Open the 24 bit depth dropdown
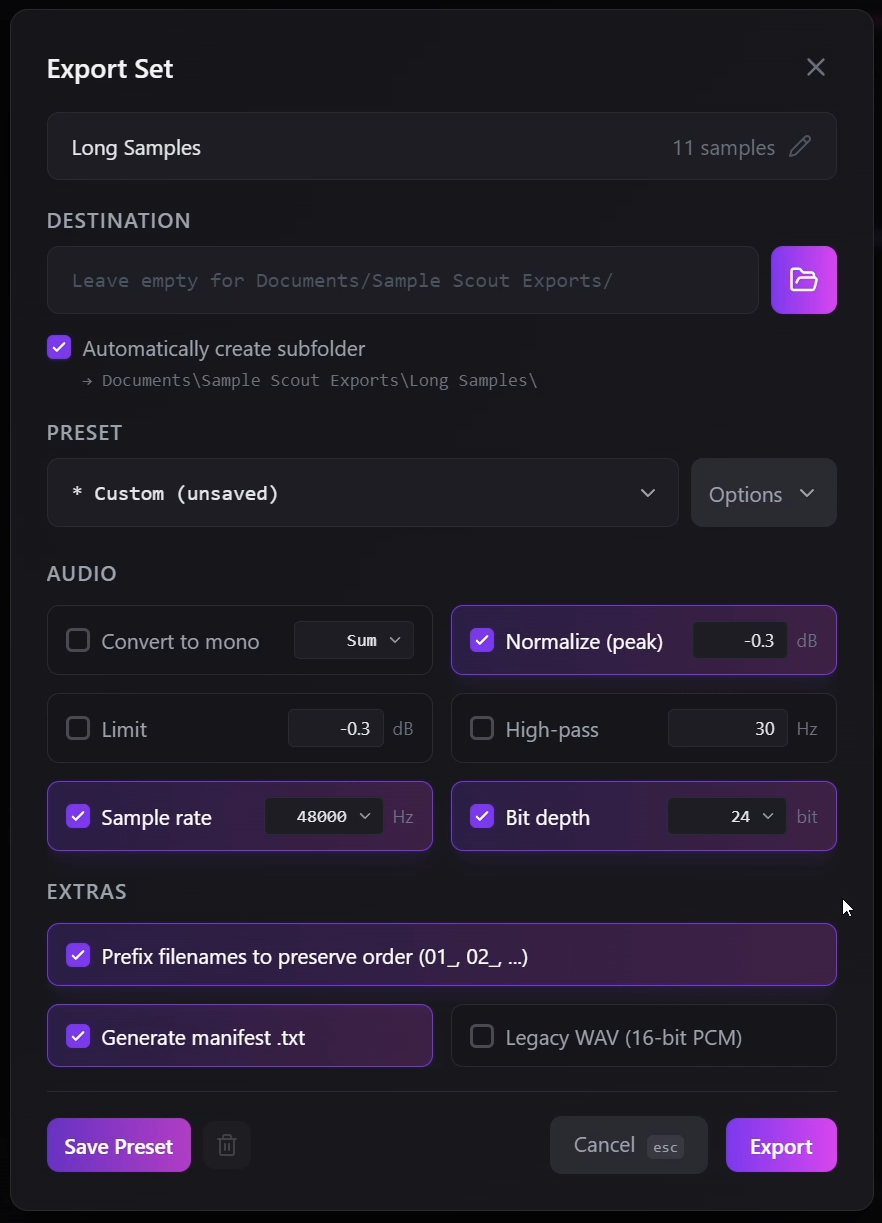 click(727, 816)
